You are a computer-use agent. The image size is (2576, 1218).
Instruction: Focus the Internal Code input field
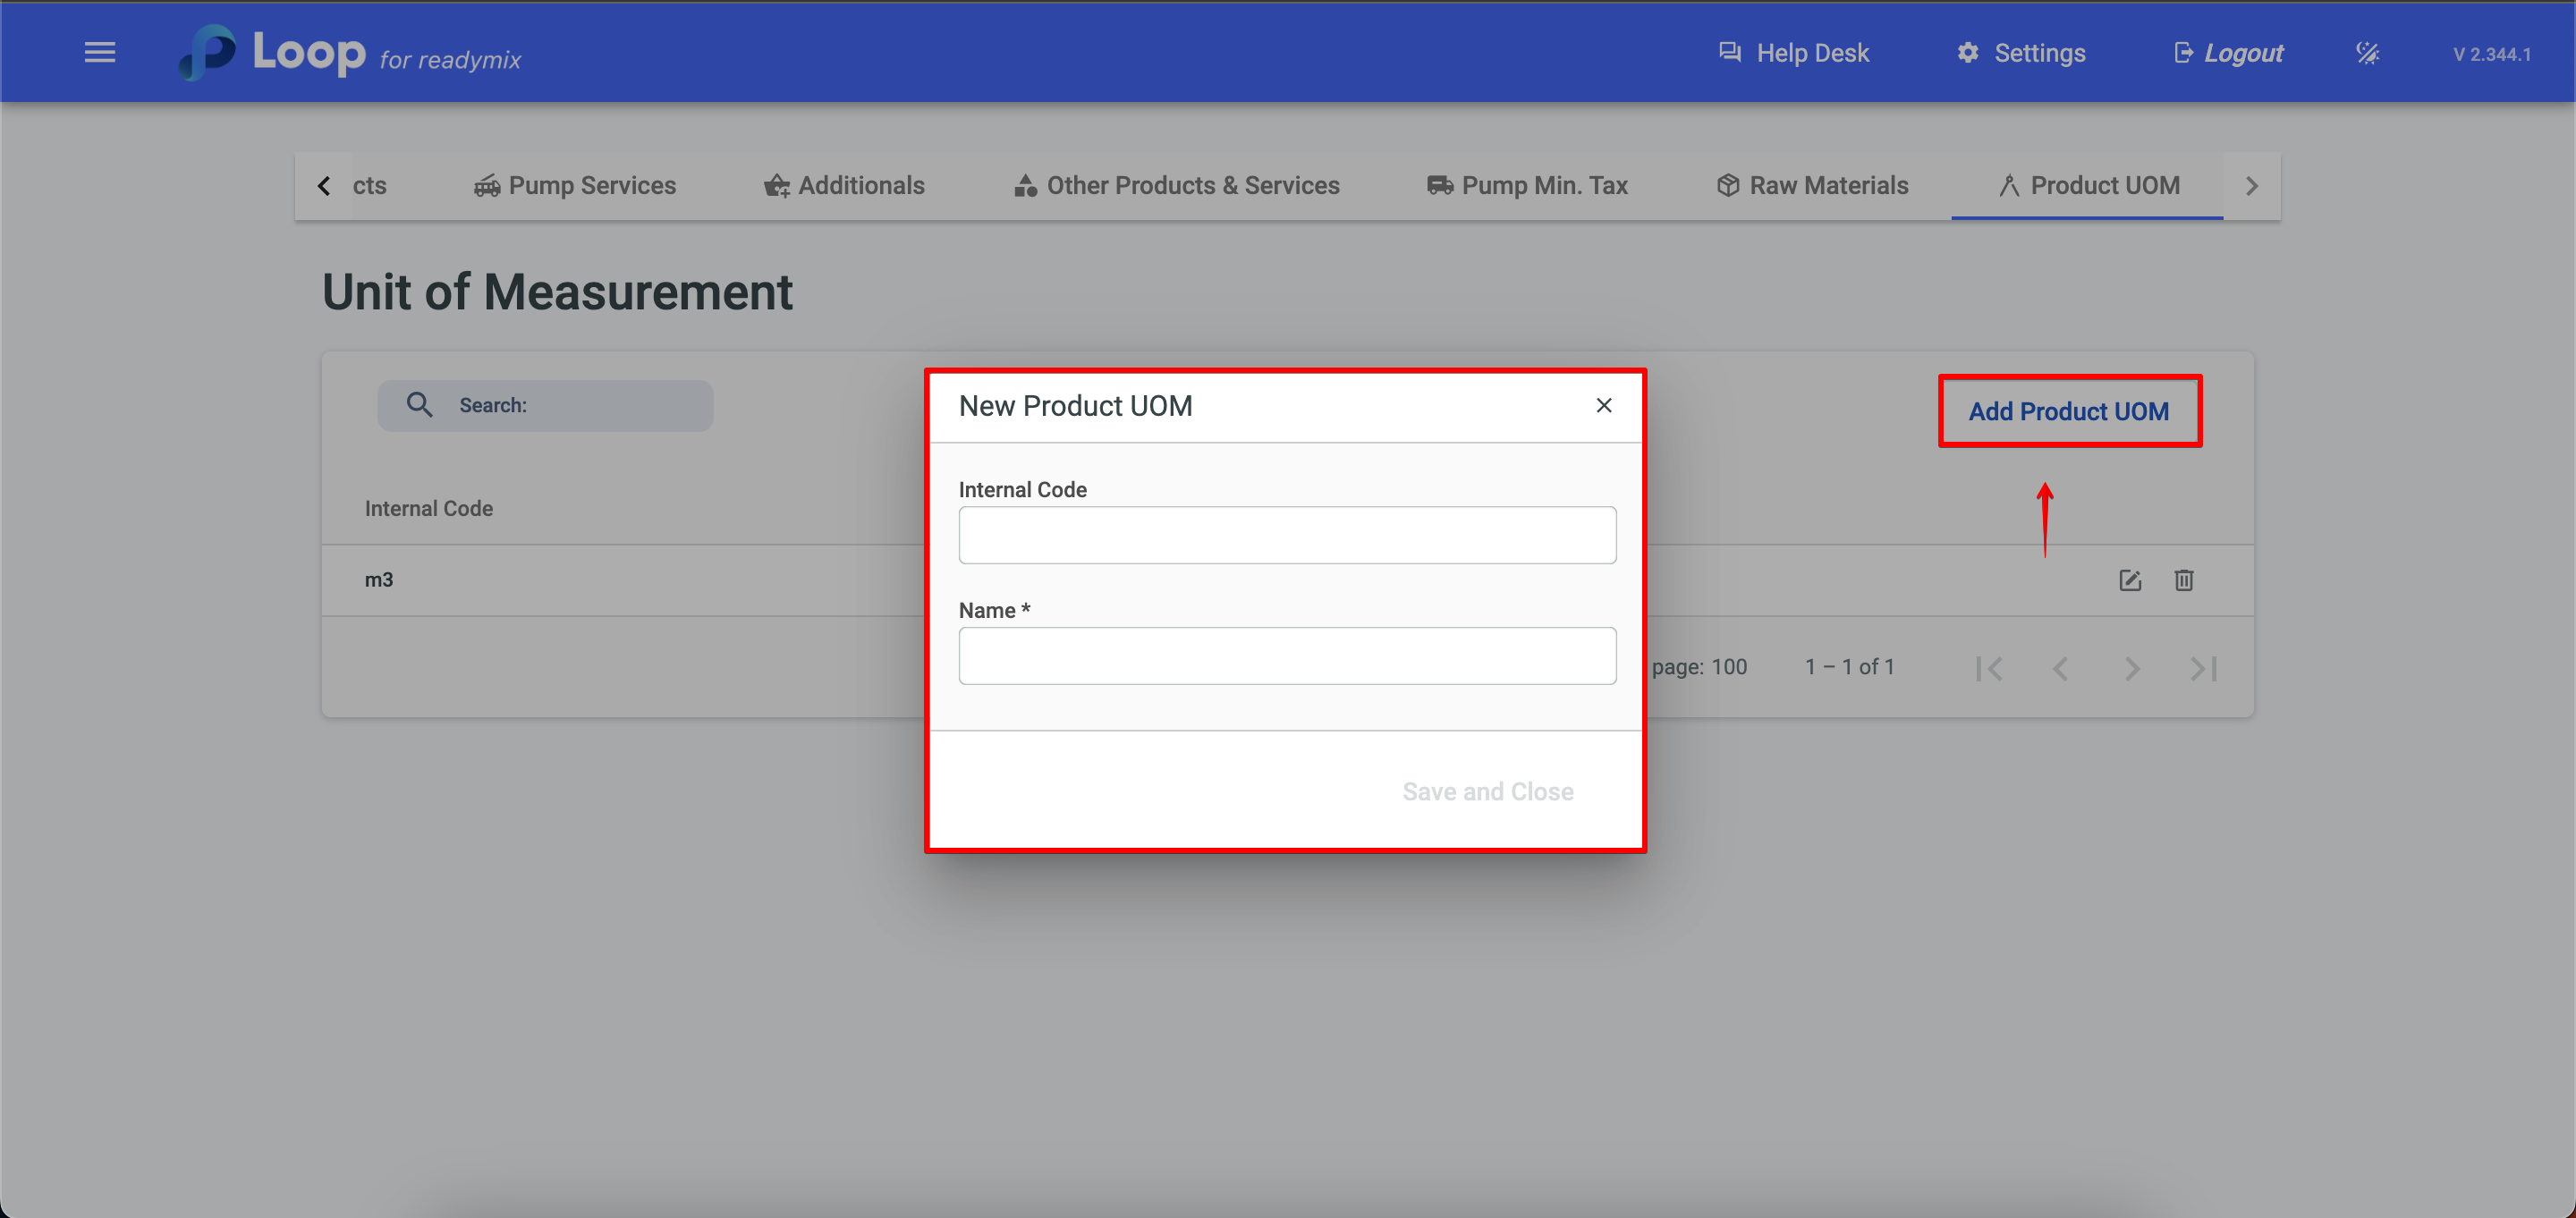(1286, 535)
